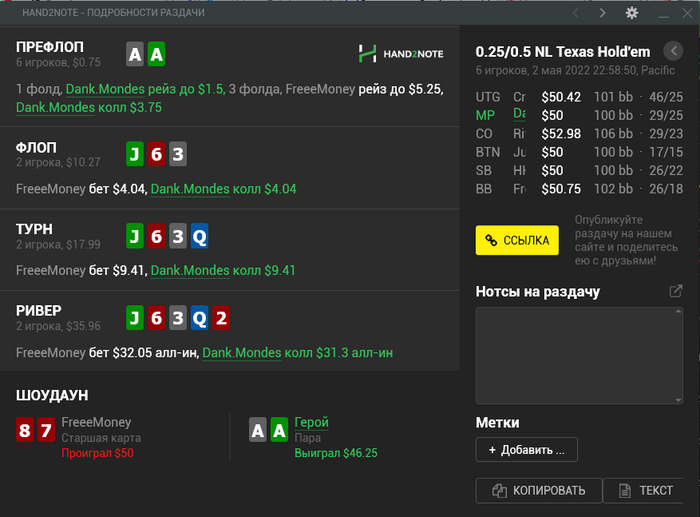700x517 pixels.
Task: Click Dank.Mondes колл $9.41 on turn
Action: (x=223, y=271)
